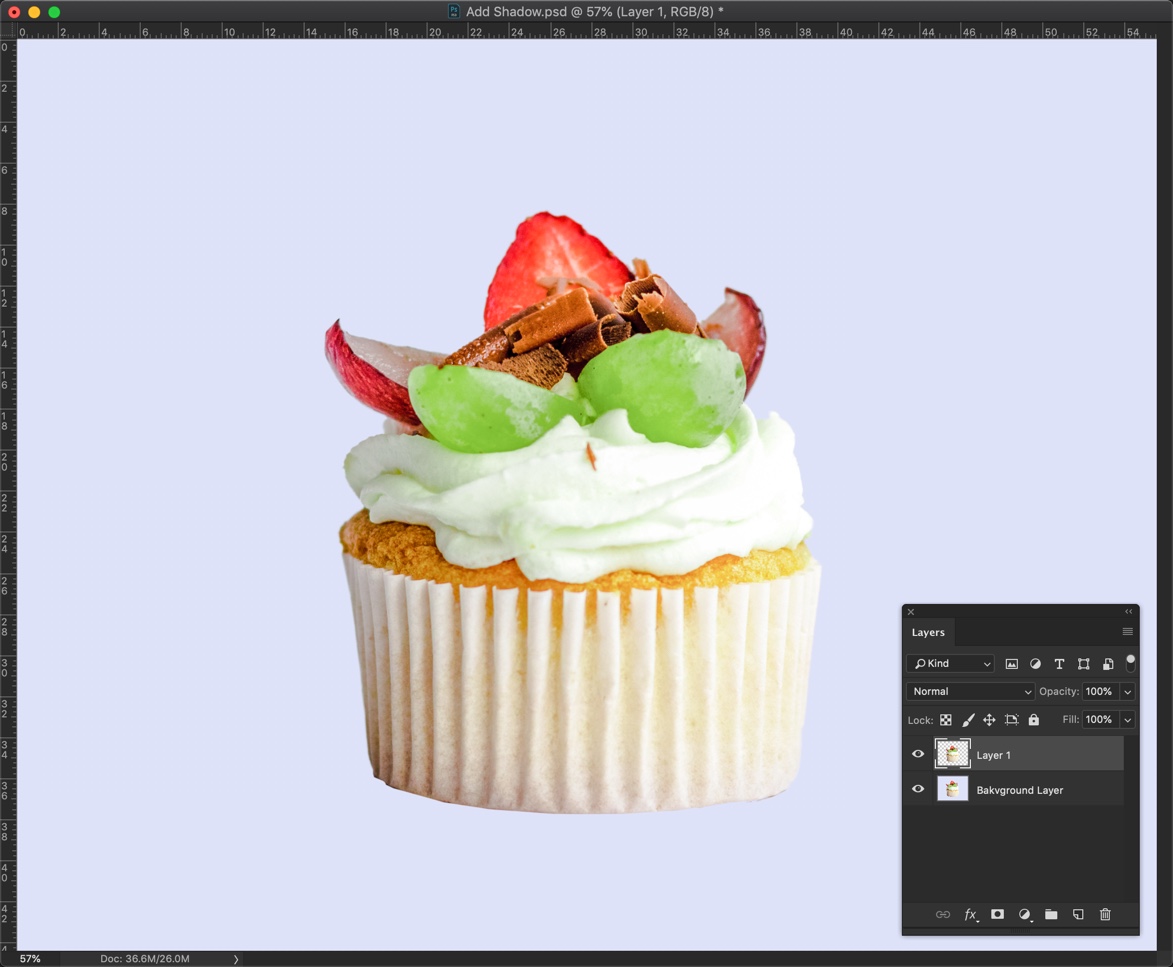Open the Normal blend mode dropdown
Image resolution: width=1173 pixels, height=967 pixels.
click(970, 692)
